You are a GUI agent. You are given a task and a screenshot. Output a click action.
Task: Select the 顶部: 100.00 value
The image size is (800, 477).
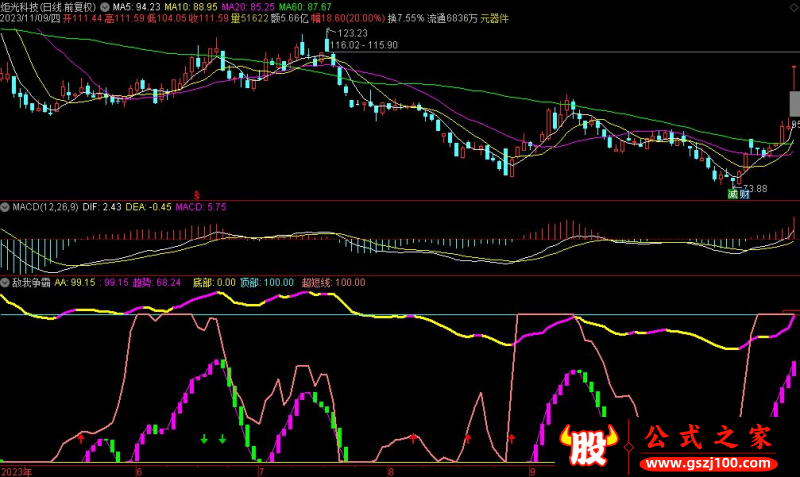(x=267, y=283)
